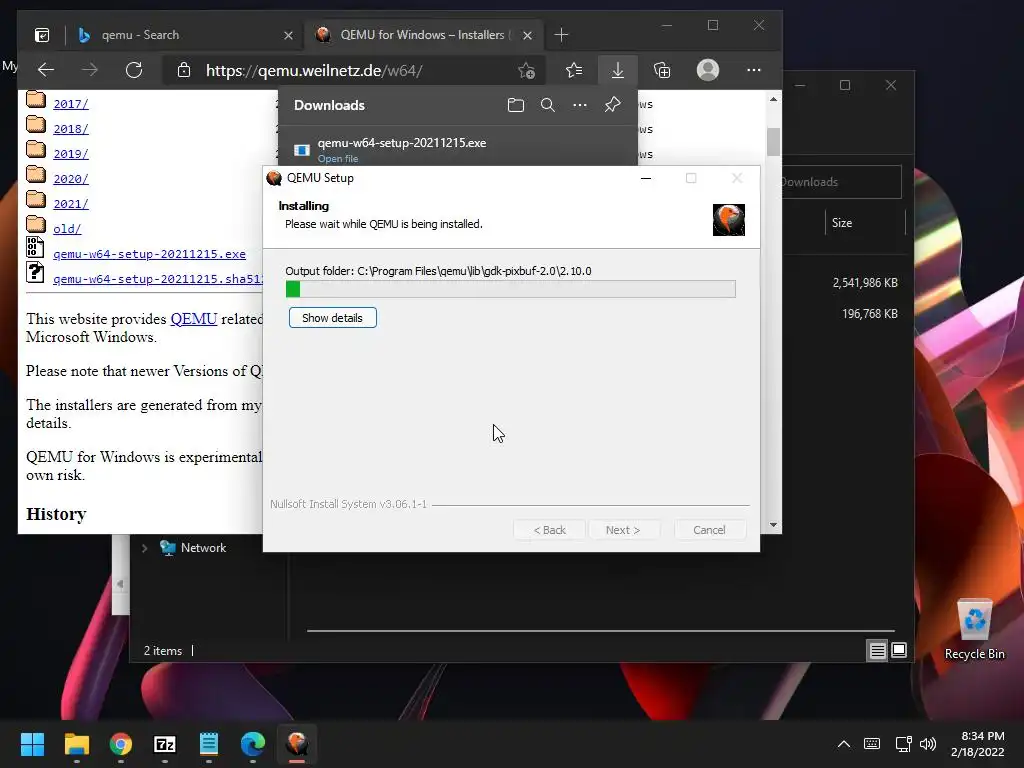This screenshot has width=1024, height=768.
Task: Click the page scroll down arrow
Action: point(773,525)
